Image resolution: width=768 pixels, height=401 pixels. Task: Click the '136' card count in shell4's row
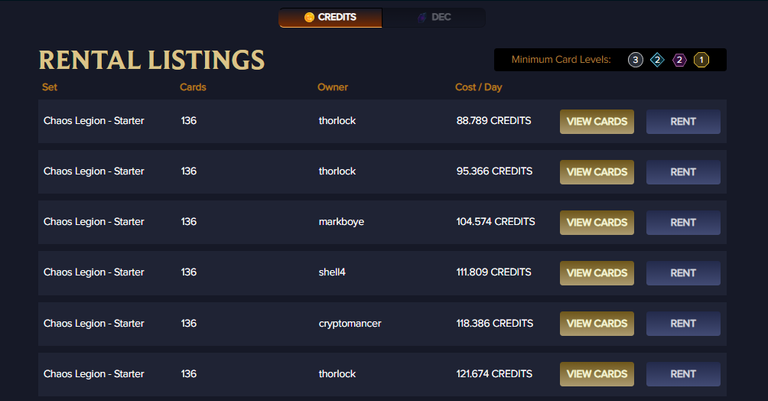point(189,272)
